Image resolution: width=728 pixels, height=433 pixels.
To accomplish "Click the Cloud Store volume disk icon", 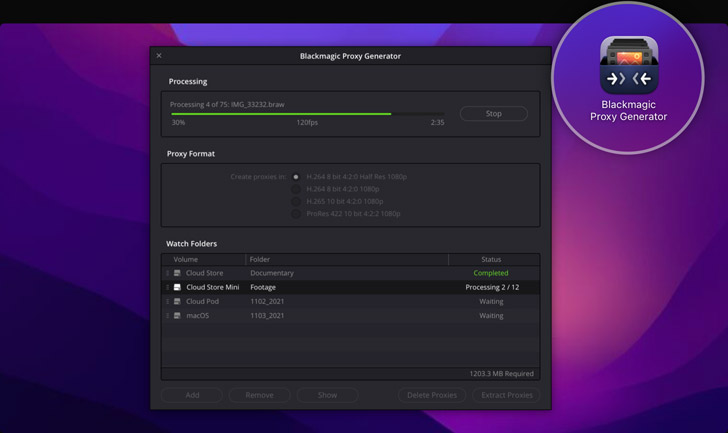I will [177, 273].
